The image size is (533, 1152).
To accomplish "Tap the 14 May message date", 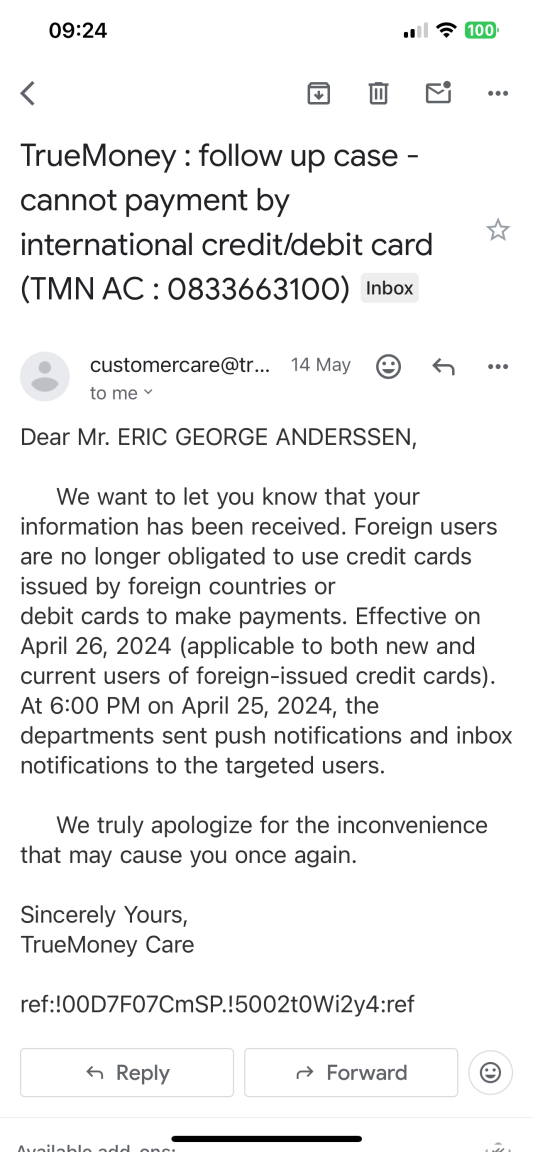I will [x=321, y=365].
